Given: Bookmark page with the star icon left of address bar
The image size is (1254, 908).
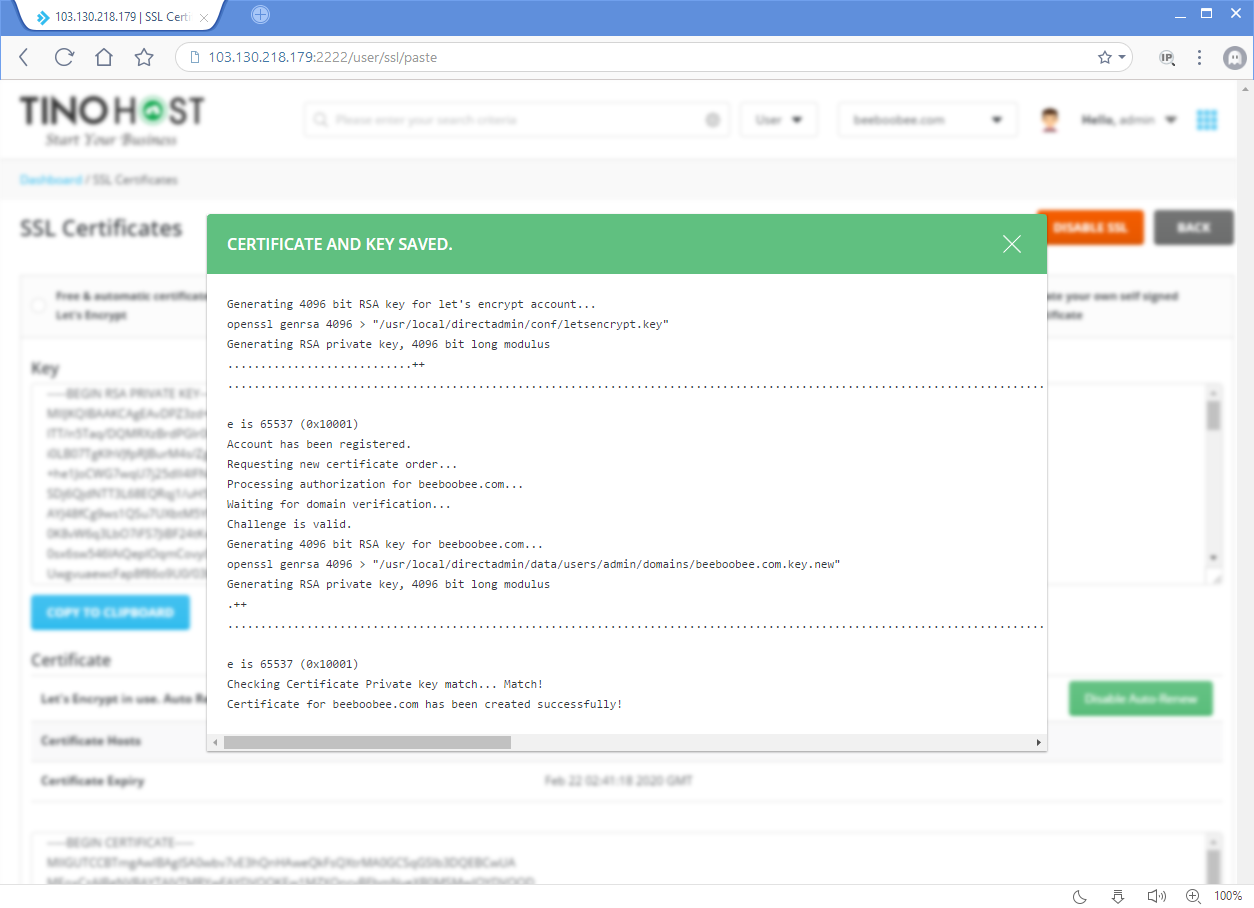Looking at the screenshot, I should click(x=144, y=57).
